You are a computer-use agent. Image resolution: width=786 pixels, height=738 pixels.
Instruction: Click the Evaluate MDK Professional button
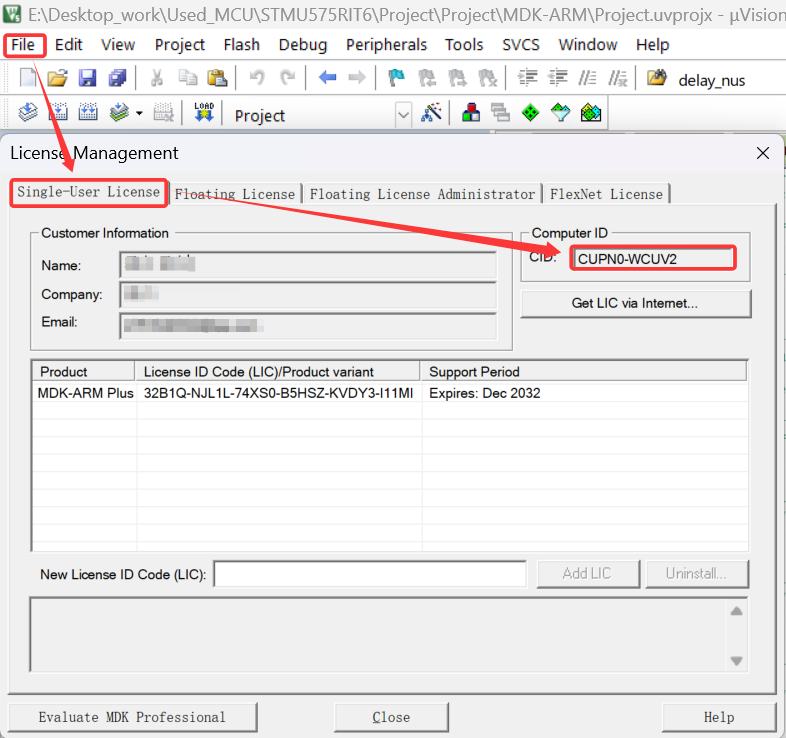[x=132, y=717]
